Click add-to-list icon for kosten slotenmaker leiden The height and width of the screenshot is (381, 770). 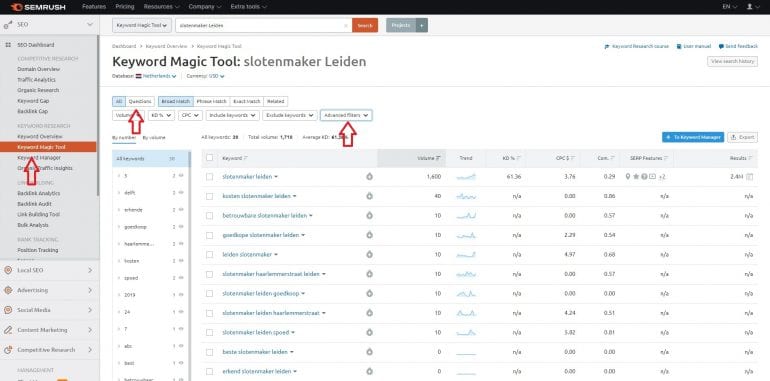point(369,196)
